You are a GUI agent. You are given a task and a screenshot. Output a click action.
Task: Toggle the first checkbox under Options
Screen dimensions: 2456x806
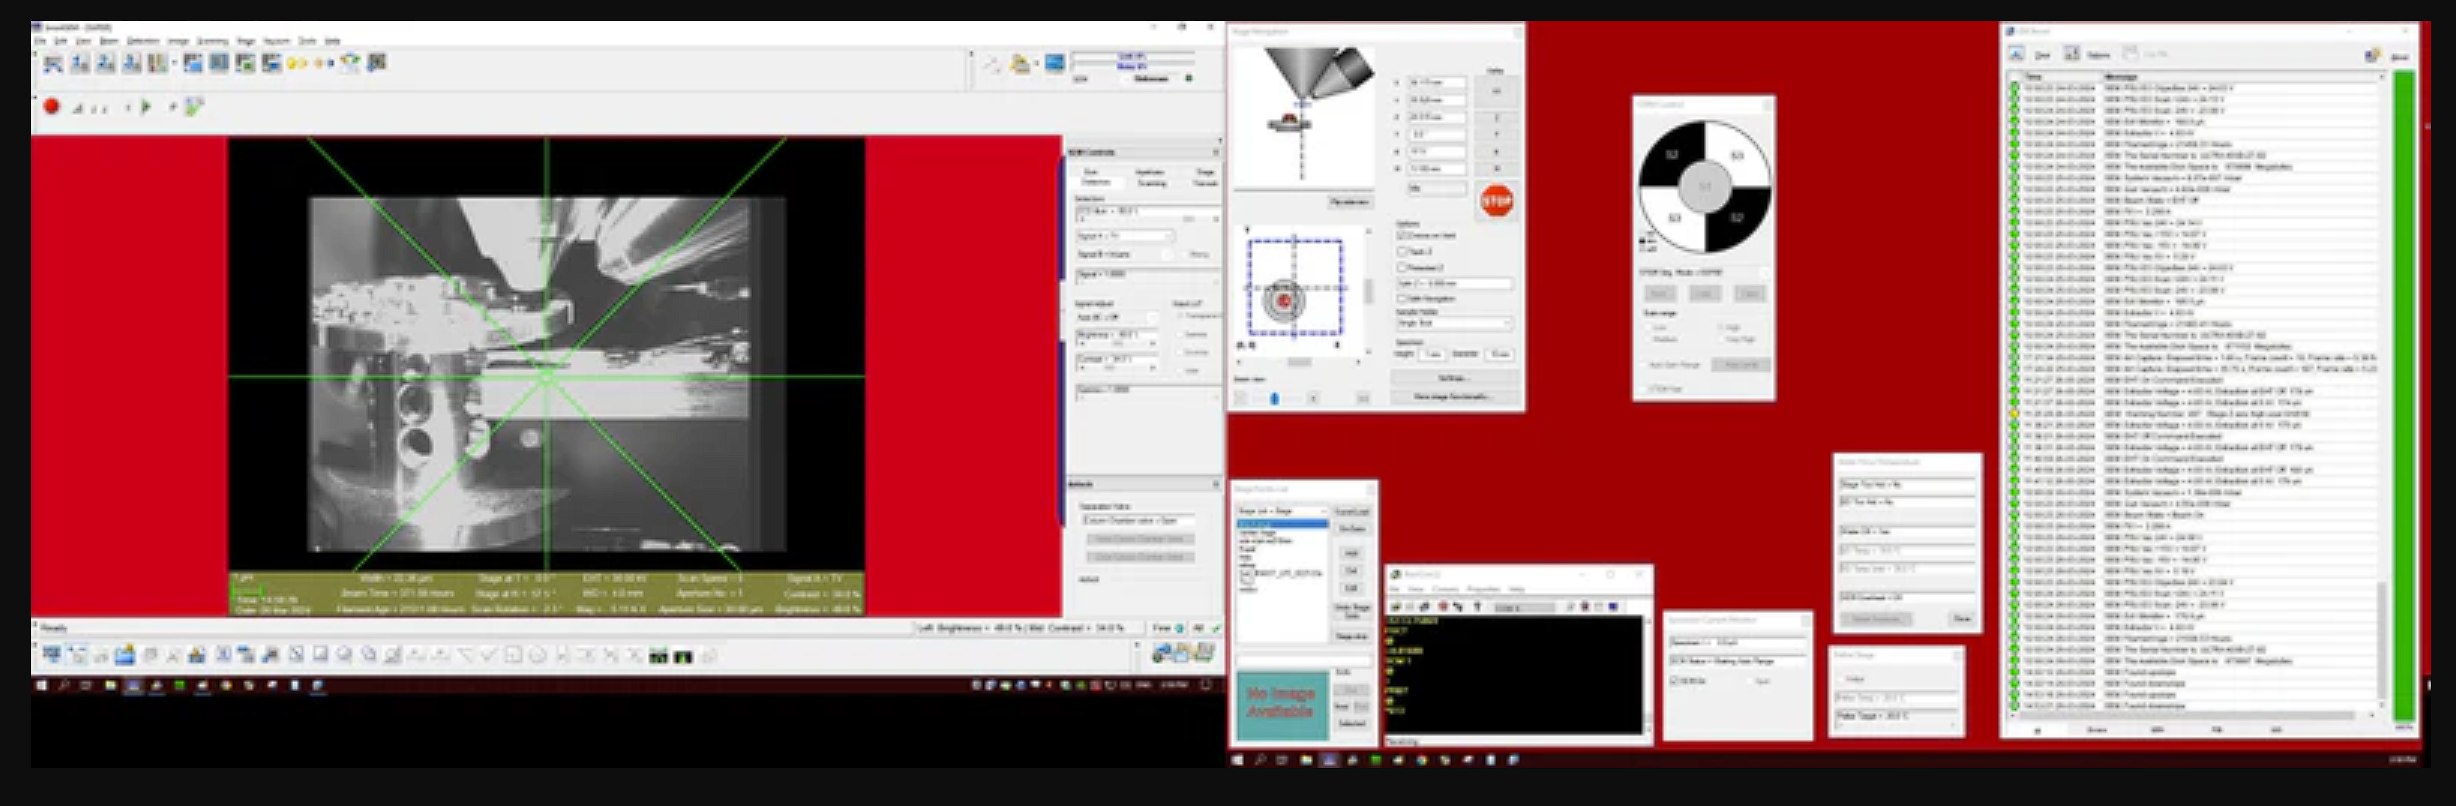click(1402, 236)
